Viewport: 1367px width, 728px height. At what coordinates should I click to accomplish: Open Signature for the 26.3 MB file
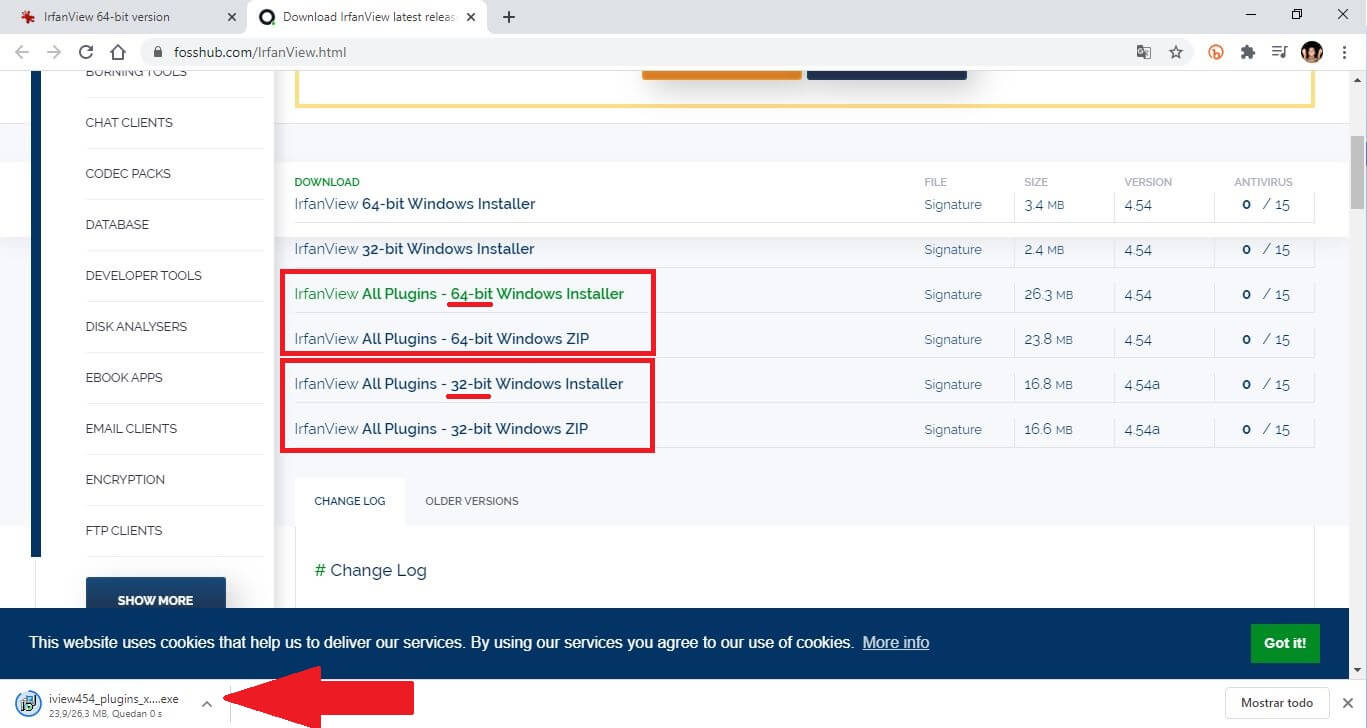(x=953, y=295)
